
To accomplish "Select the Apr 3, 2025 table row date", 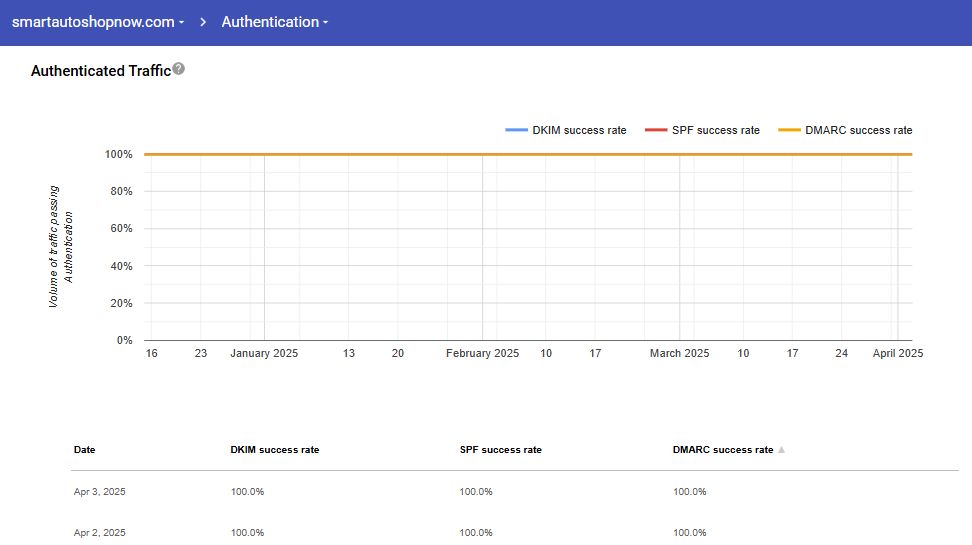I will (100, 492).
